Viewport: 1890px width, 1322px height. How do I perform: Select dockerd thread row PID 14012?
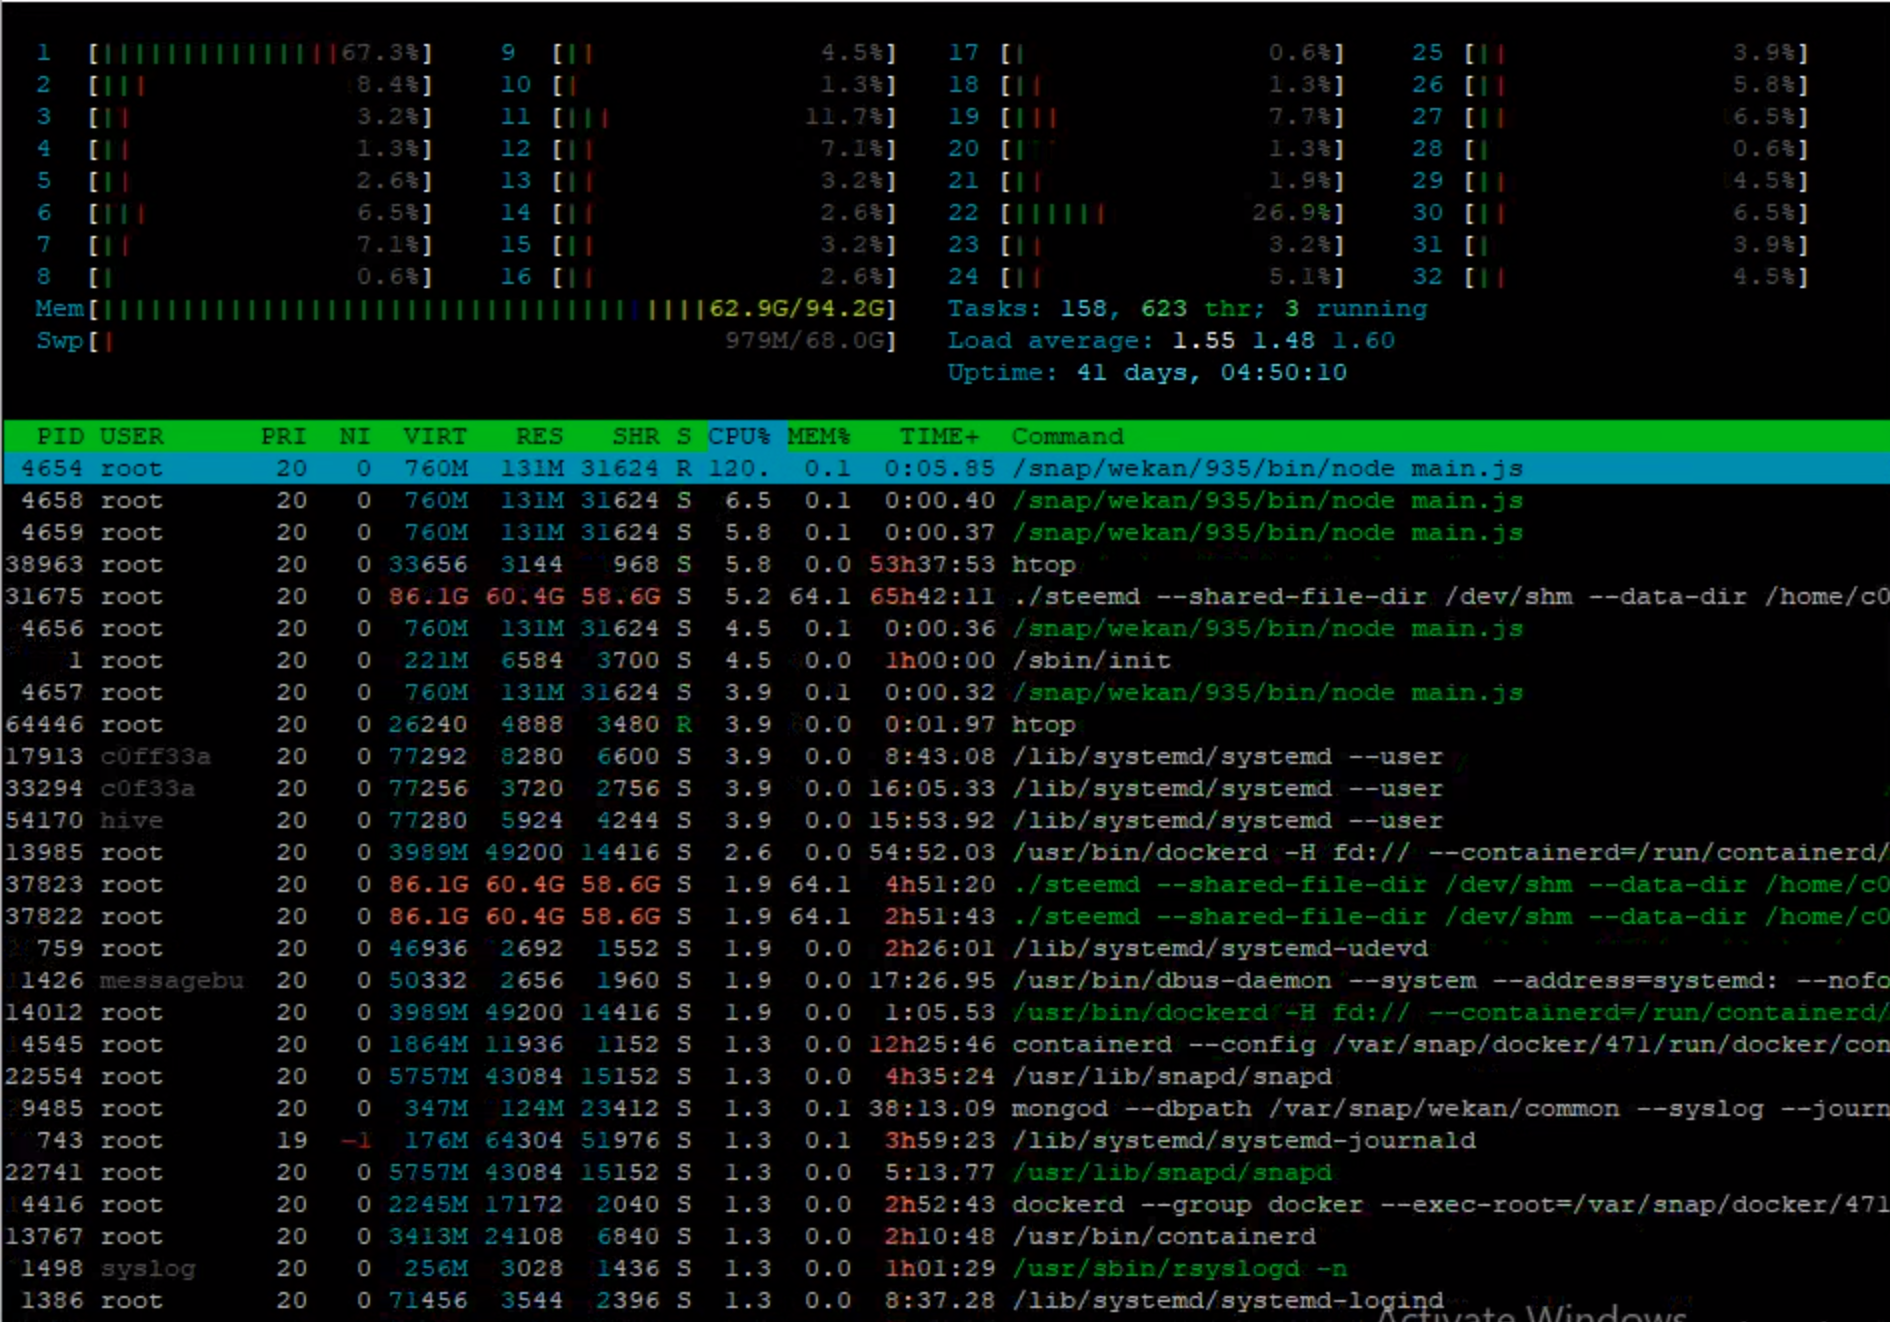coord(946,1012)
